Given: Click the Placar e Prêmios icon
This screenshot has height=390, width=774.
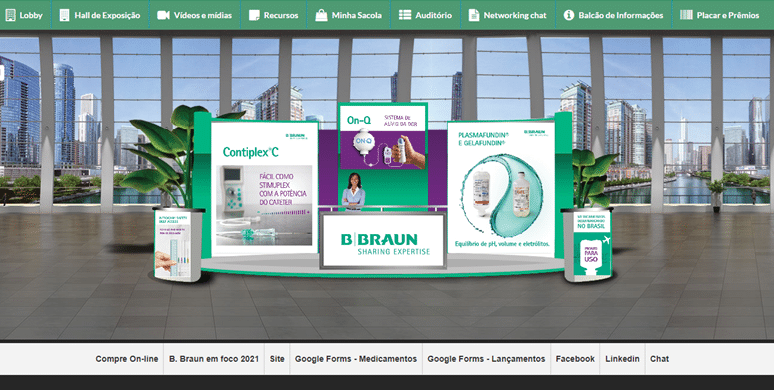Looking at the screenshot, I should 686,15.
